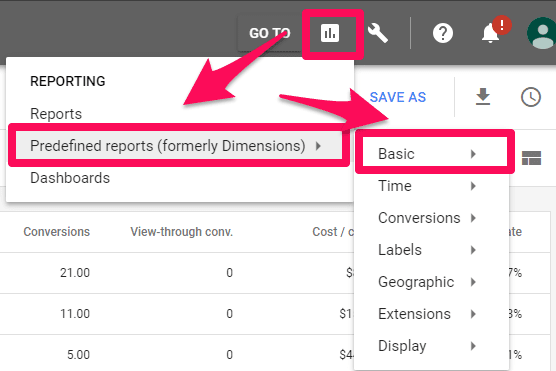Choose Geographic submenu item
The height and width of the screenshot is (371, 556).
(432, 282)
